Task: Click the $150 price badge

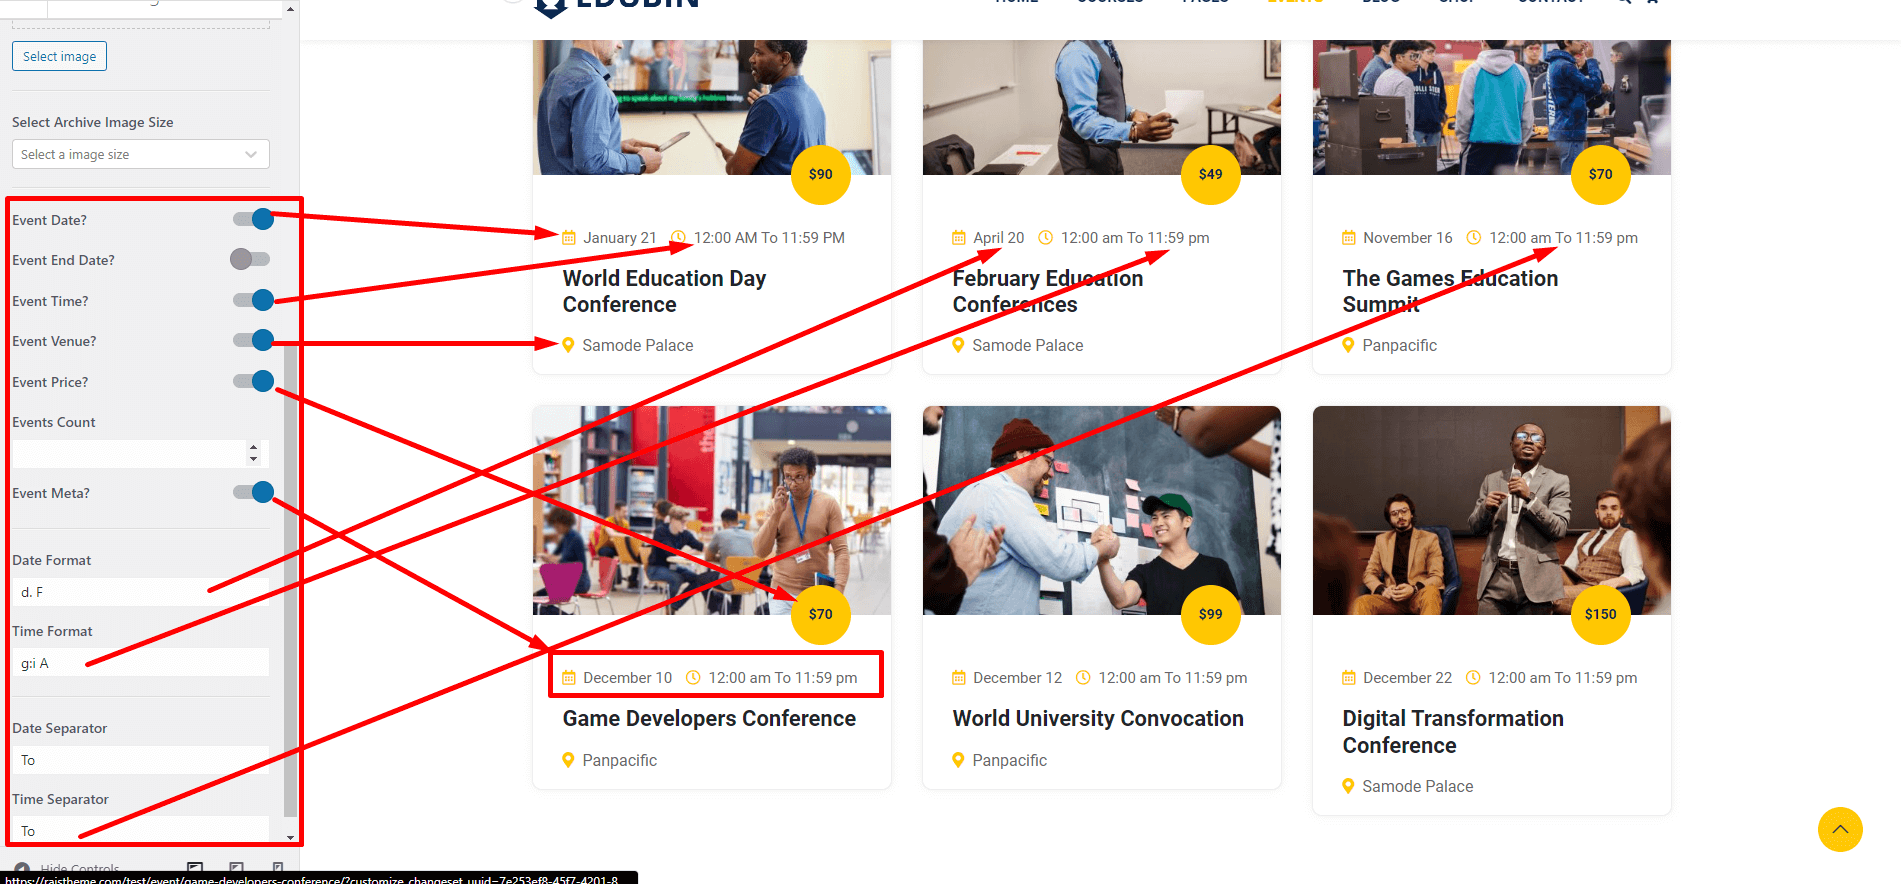Action: click(x=1600, y=615)
